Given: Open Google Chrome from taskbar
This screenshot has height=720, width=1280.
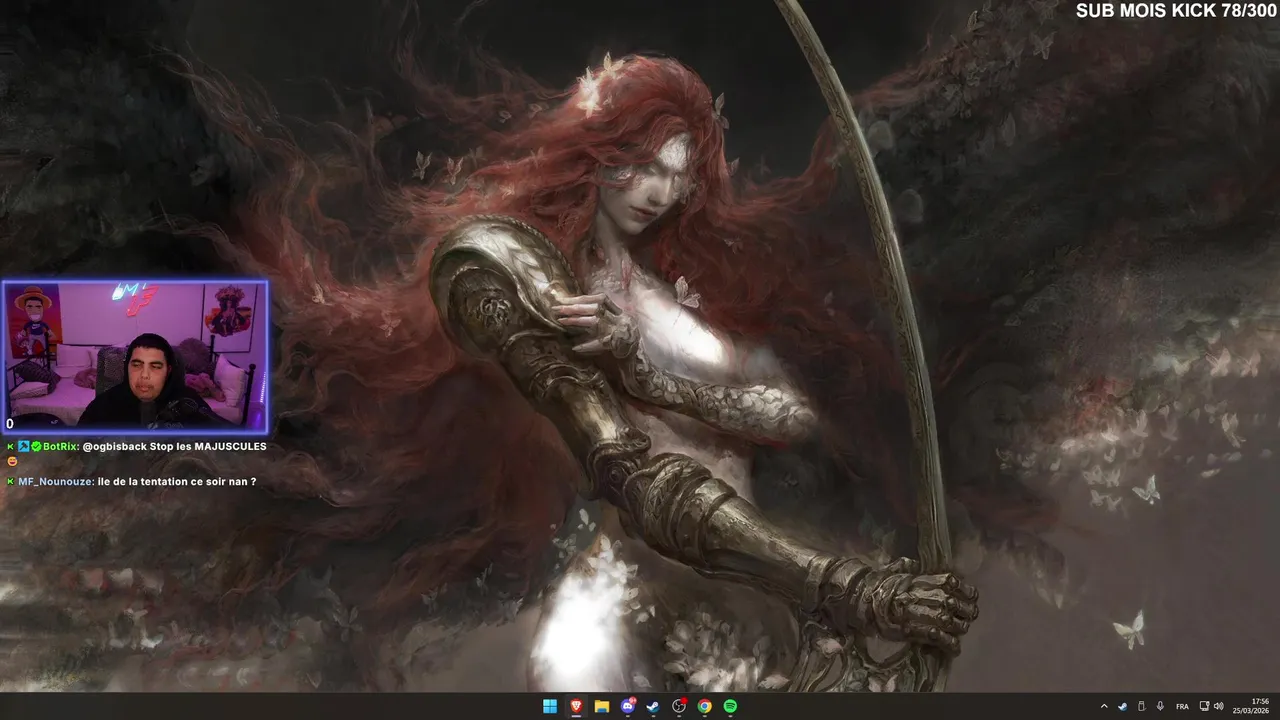Looking at the screenshot, I should [x=705, y=706].
